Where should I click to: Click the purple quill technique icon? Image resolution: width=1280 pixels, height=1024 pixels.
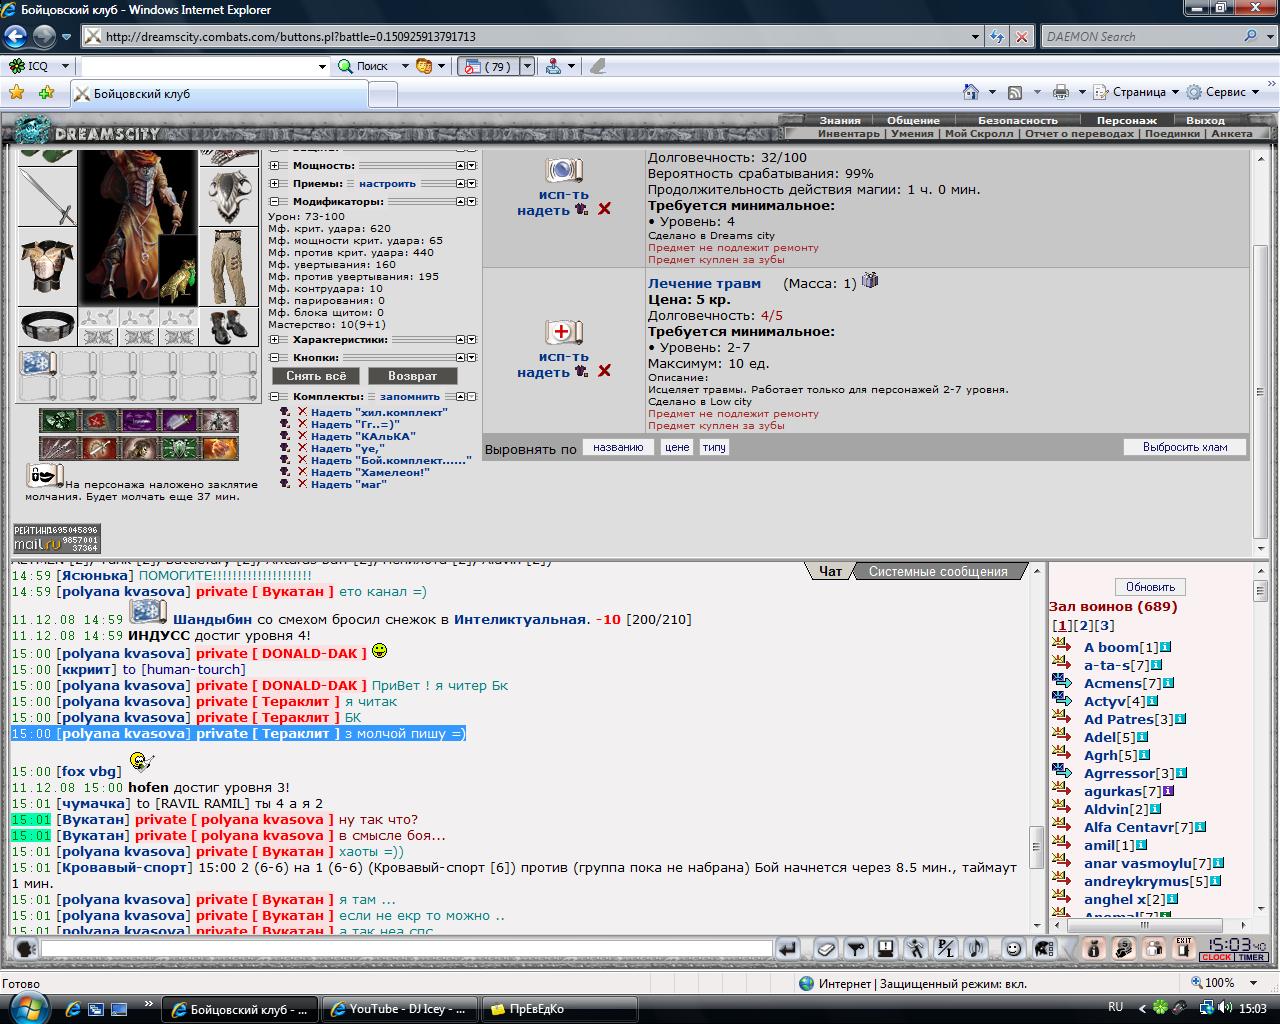179,420
